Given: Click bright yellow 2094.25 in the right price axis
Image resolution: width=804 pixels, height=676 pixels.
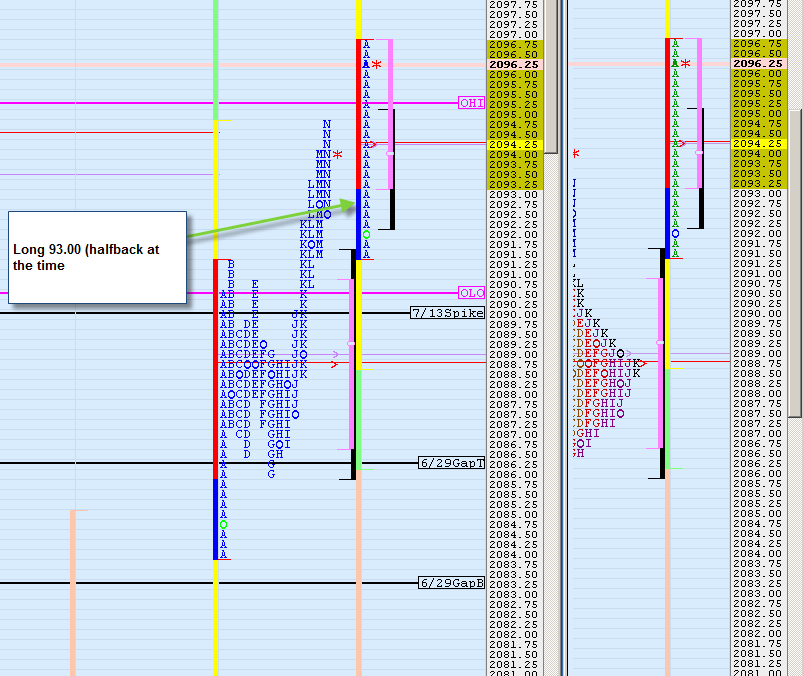Looking at the screenshot, I should click(757, 144).
